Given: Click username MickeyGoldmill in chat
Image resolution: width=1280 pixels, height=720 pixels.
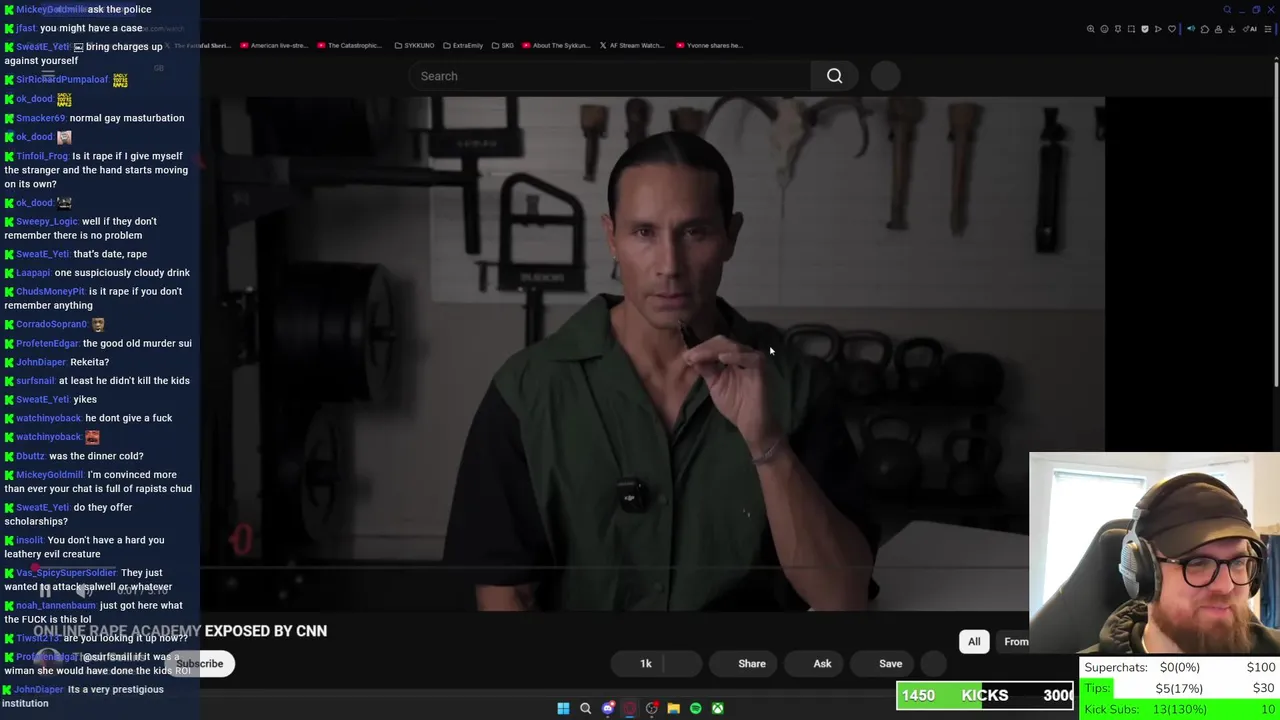Looking at the screenshot, I should (50, 475).
